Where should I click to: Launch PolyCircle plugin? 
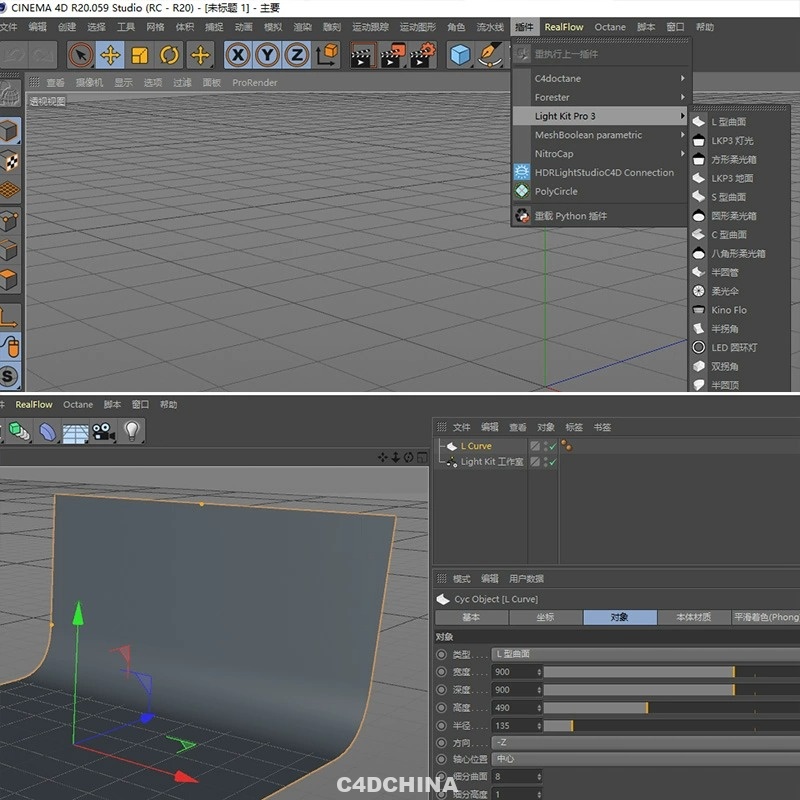click(601, 192)
